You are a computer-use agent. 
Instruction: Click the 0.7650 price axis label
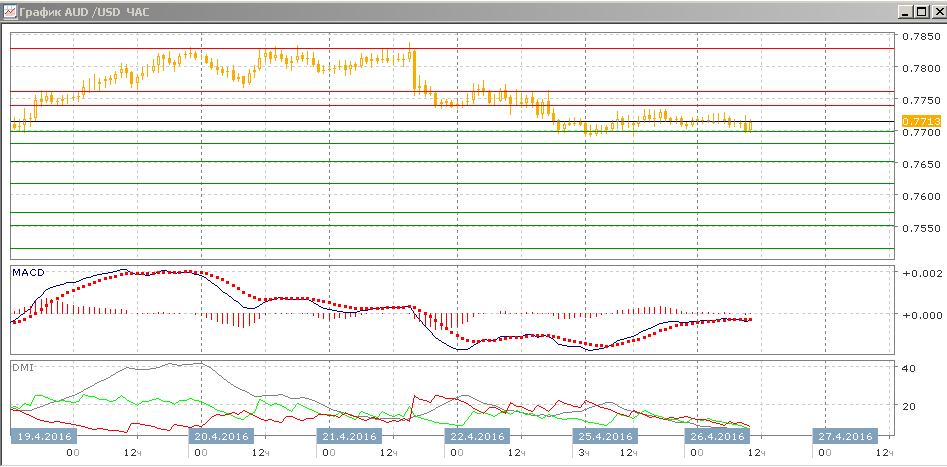click(x=920, y=164)
